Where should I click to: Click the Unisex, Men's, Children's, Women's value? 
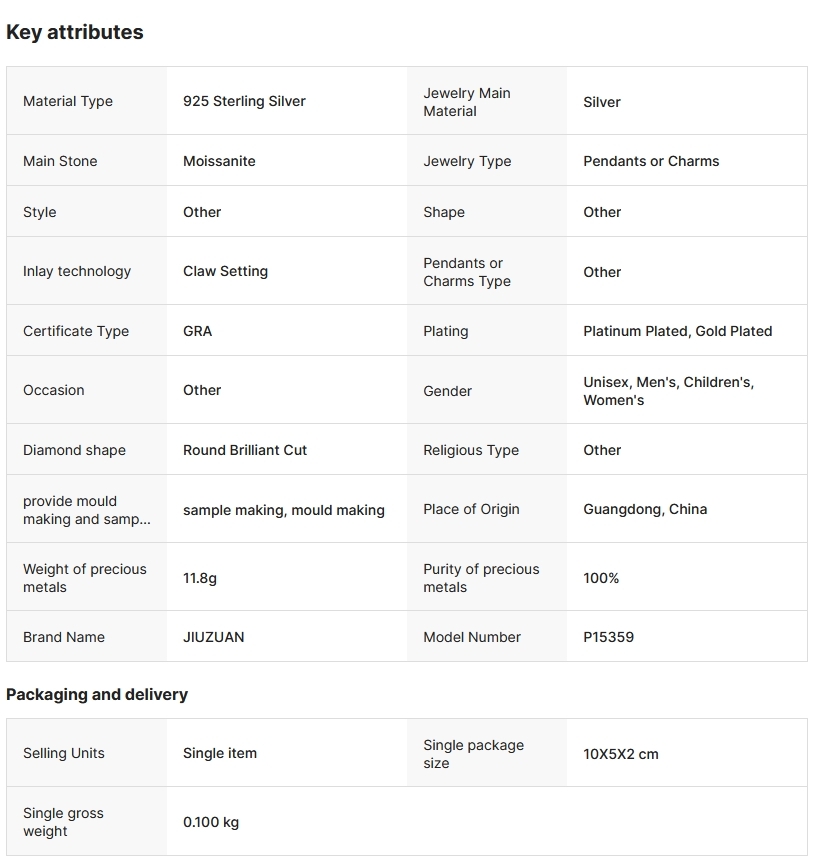(668, 391)
